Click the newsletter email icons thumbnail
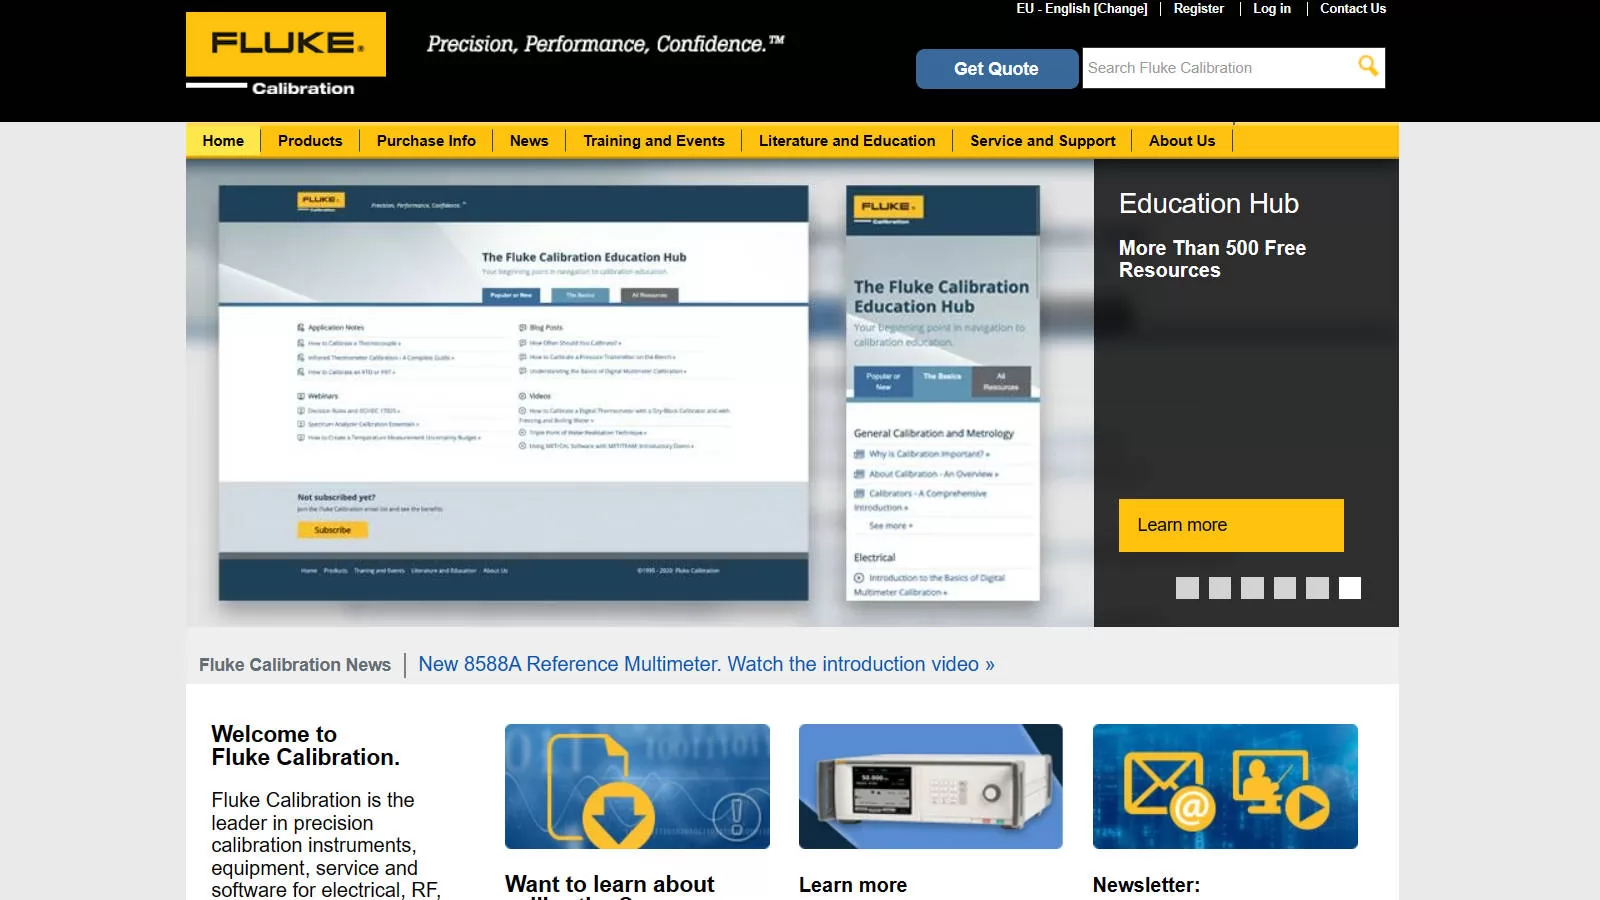This screenshot has height=900, width=1600. point(1225,787)
